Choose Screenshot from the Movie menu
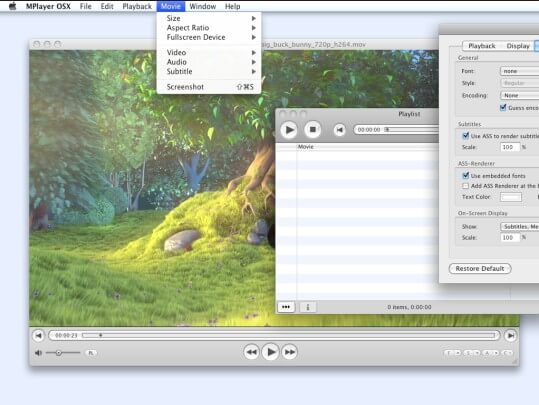539x405 pixels. [209, 87]
